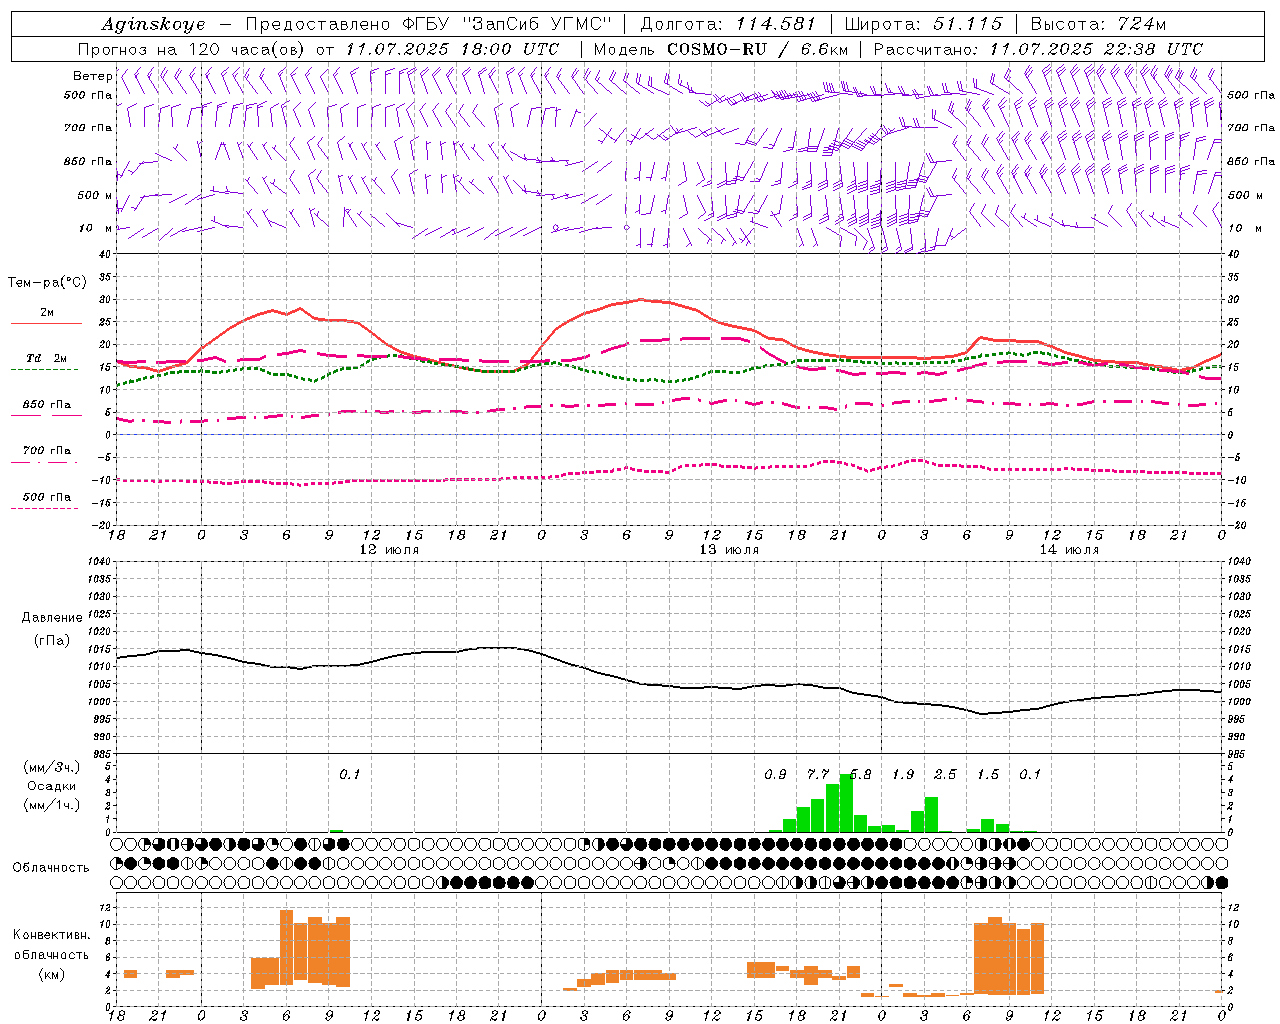
Task: Click the "1.5" precipitation amount value
Action: pos(988,775)
